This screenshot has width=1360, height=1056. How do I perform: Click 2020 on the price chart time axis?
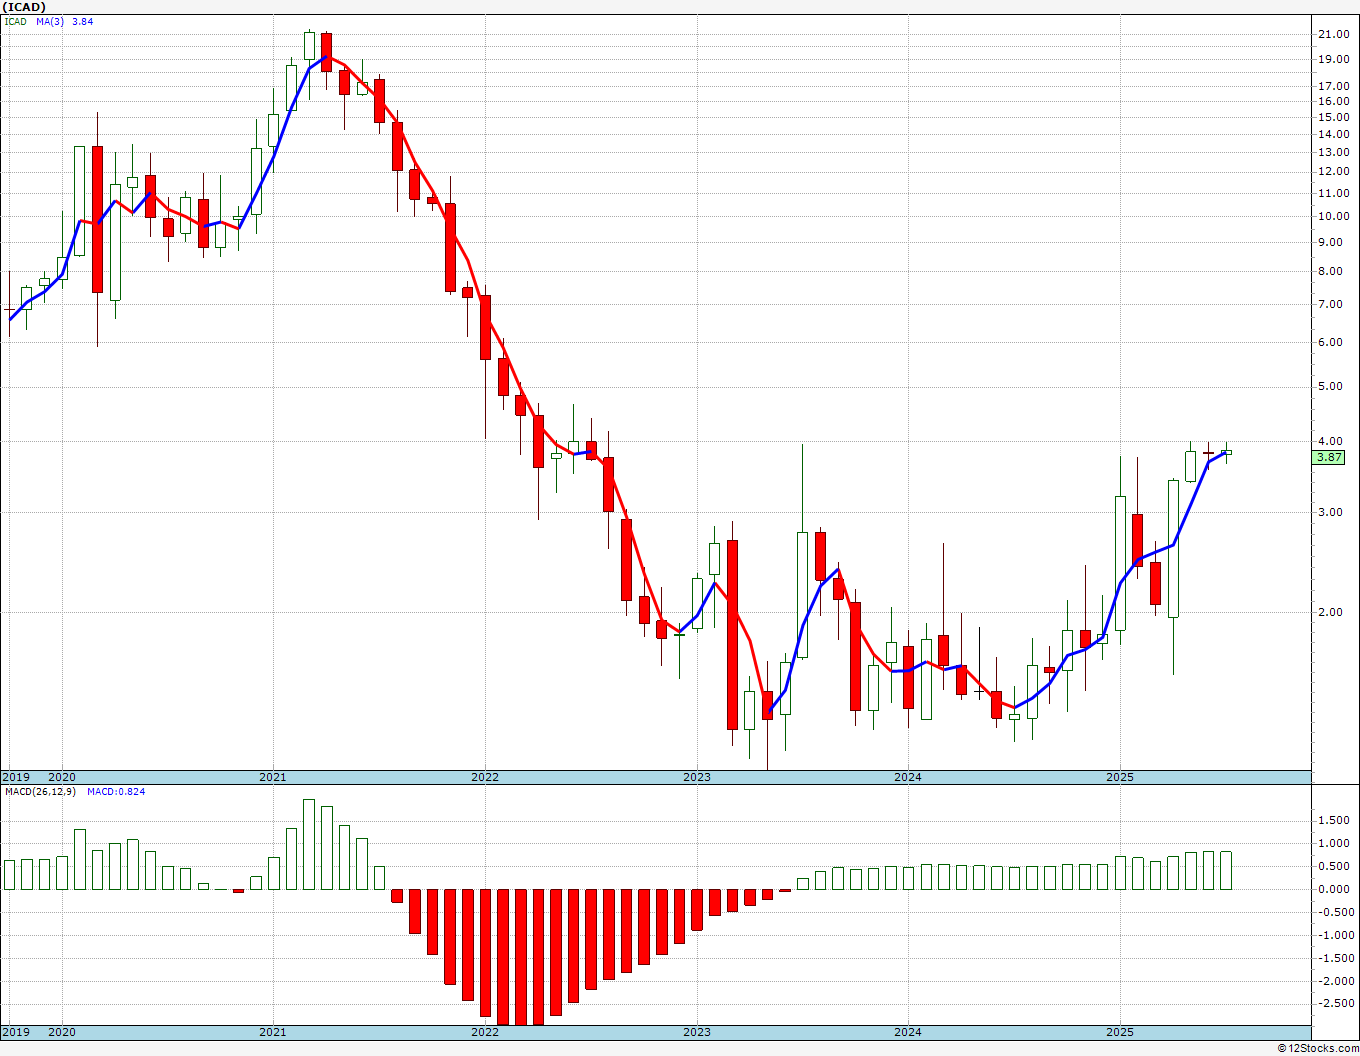point(62,777)
